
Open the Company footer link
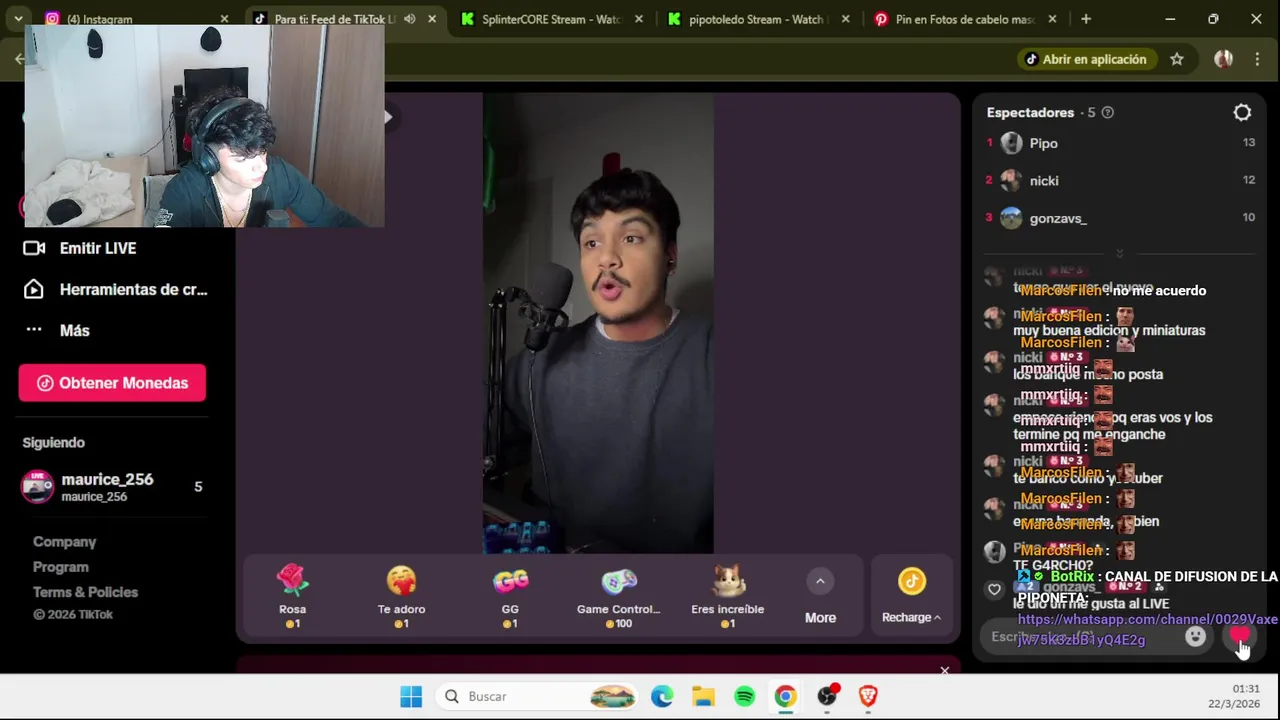click(64, 542)
